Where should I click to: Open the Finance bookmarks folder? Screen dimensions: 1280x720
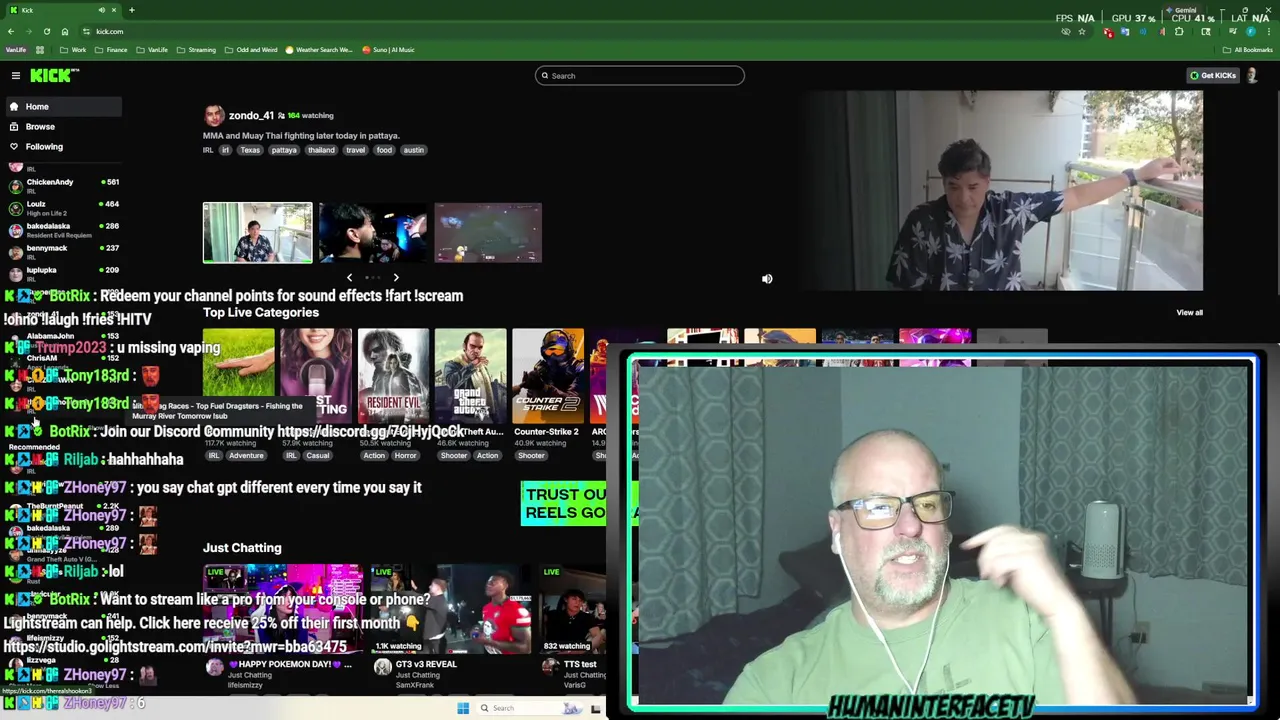(x=111, y=50)
